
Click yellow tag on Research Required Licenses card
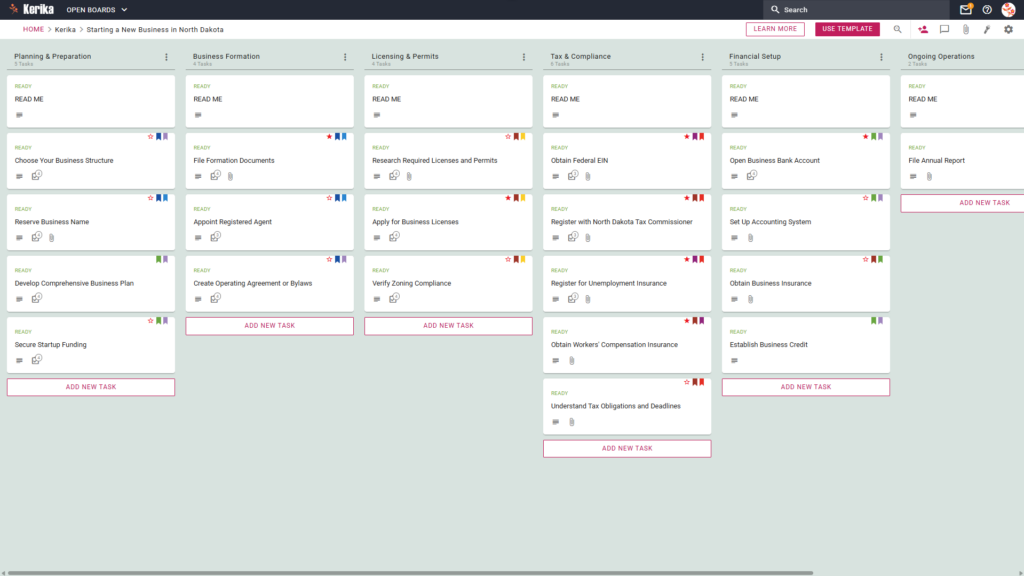(523, 136)
